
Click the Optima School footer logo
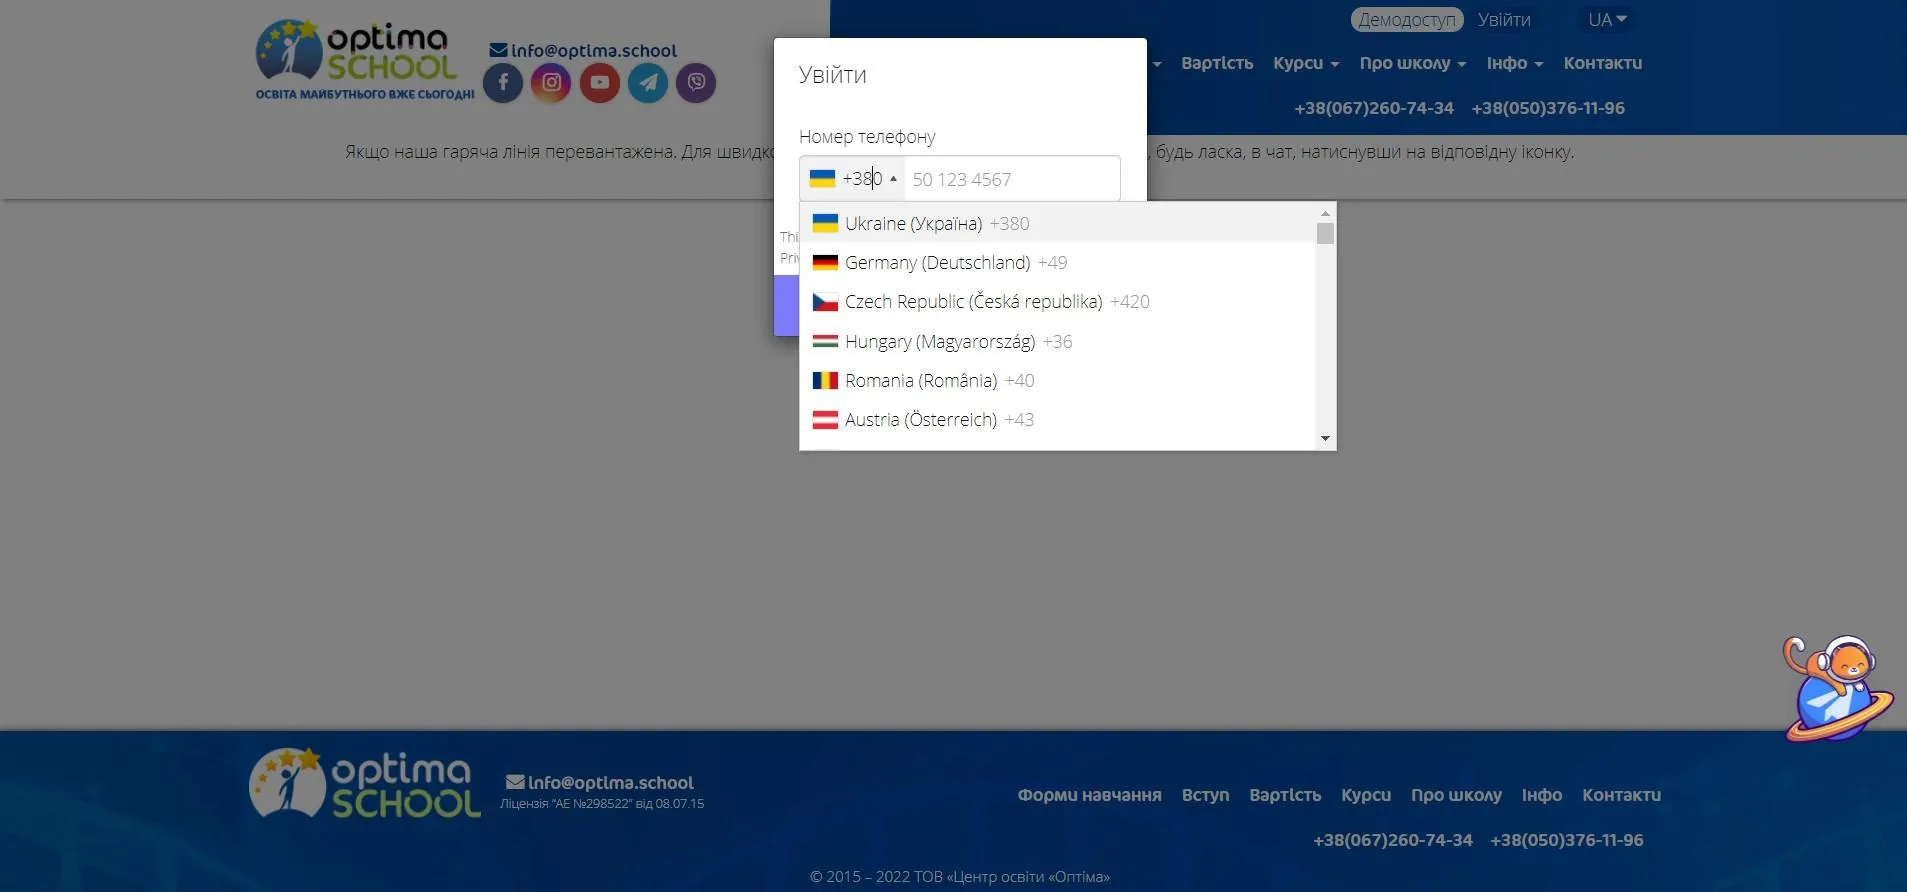(364, 785)
